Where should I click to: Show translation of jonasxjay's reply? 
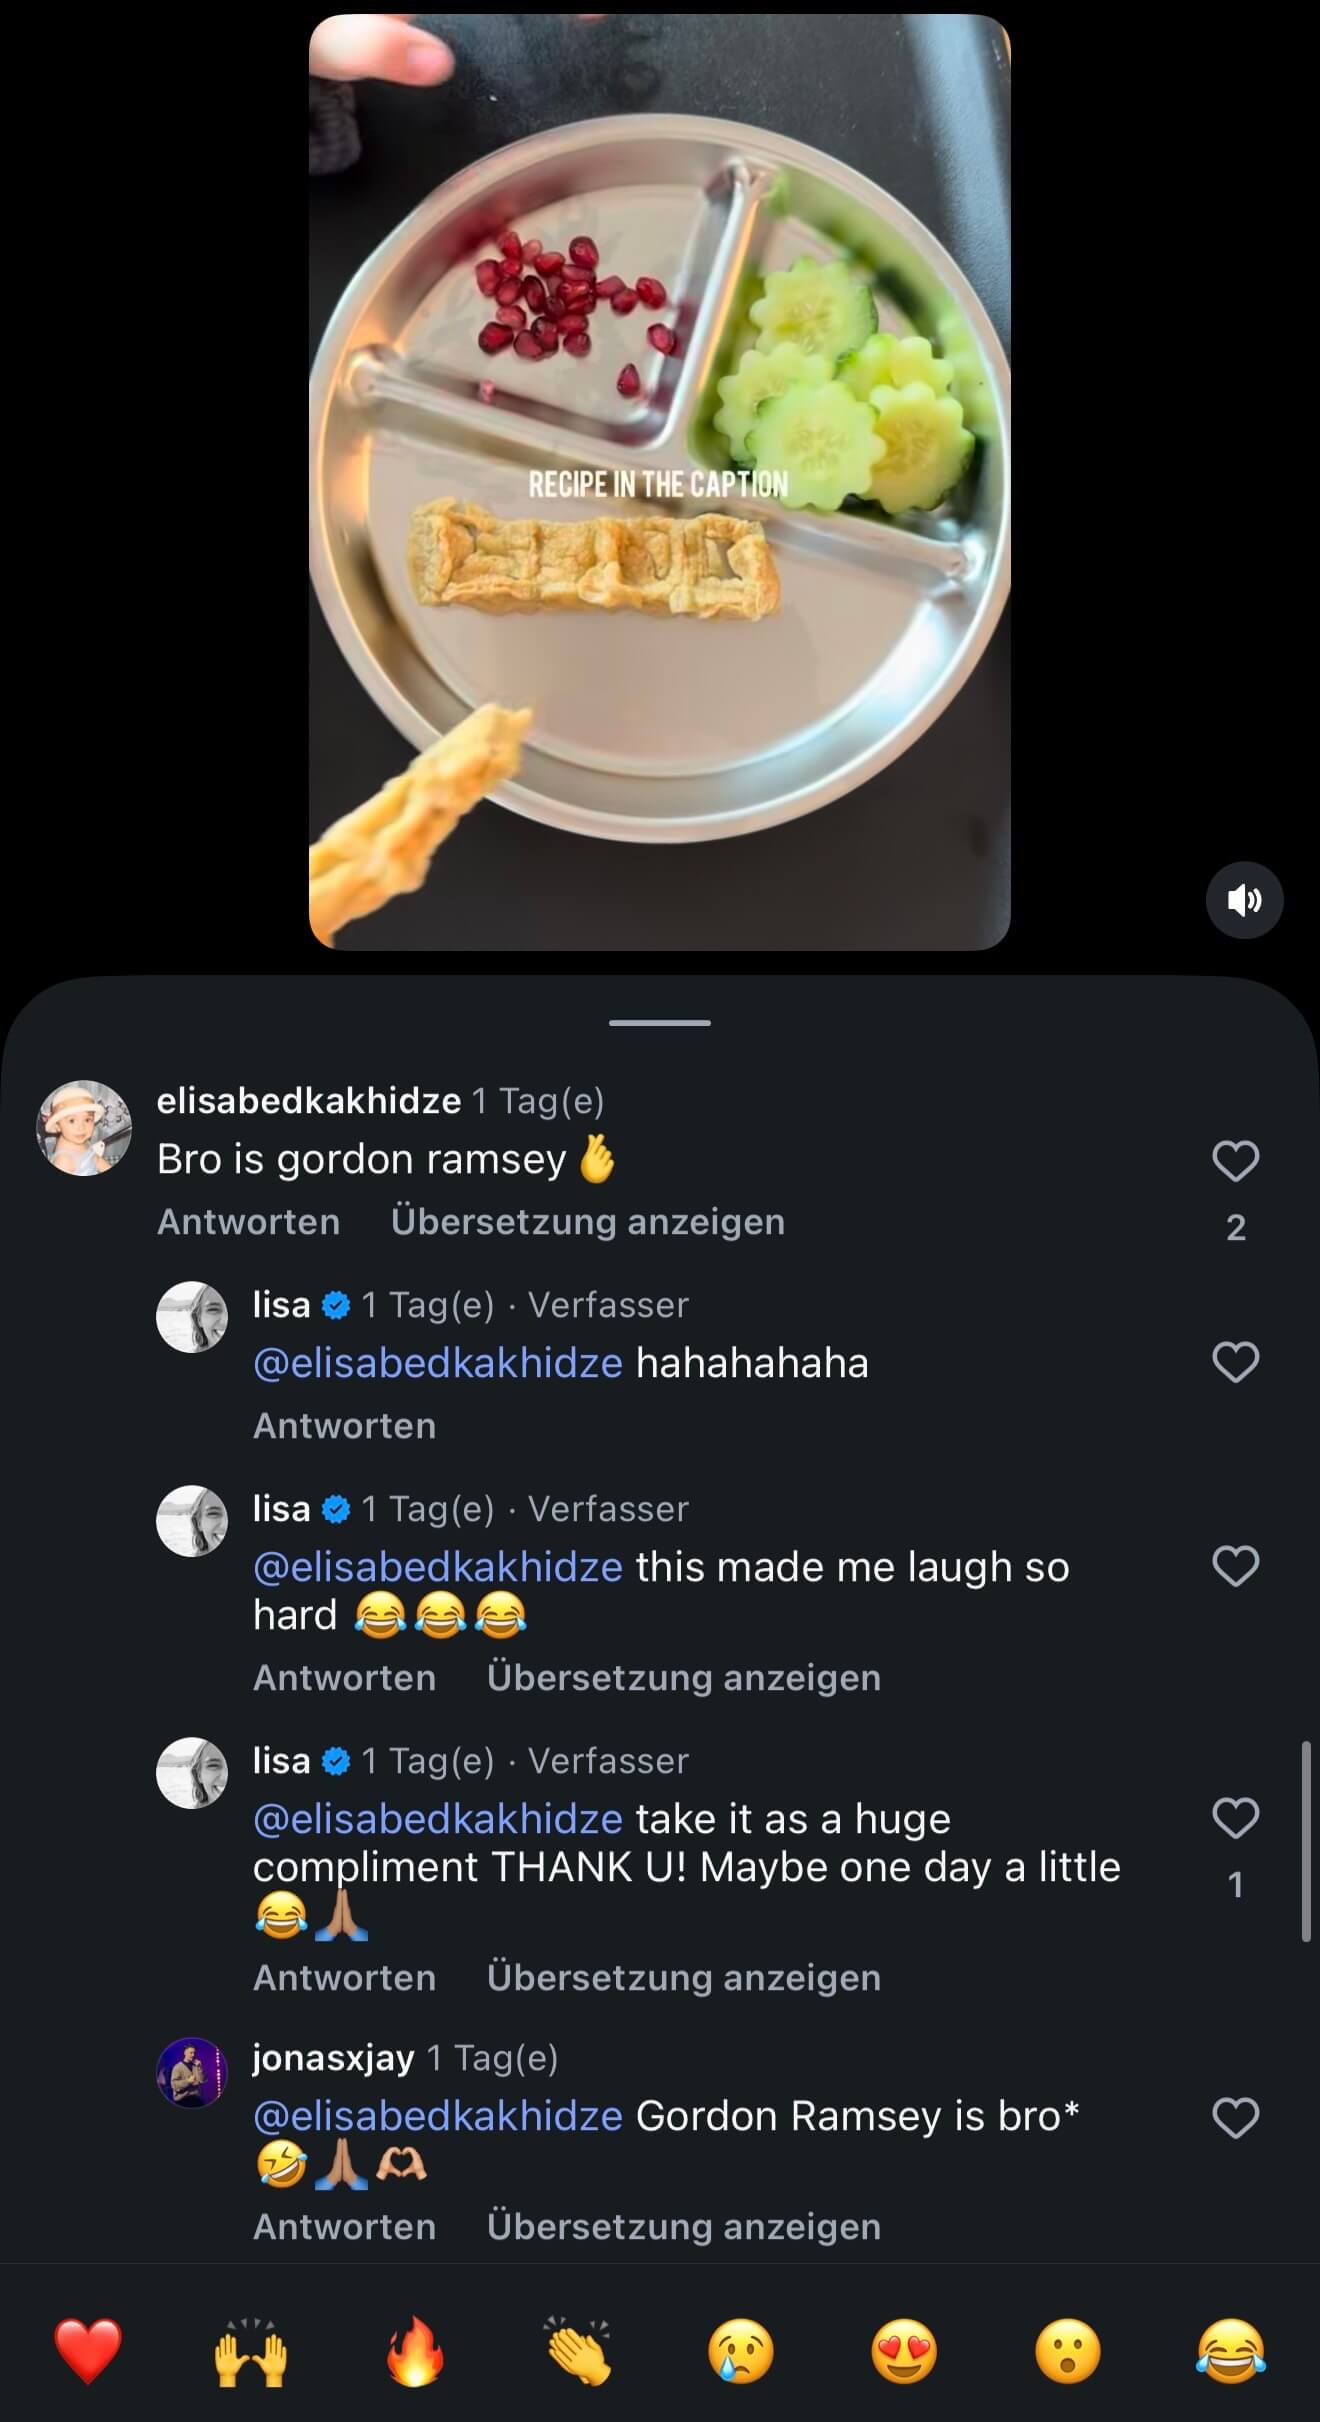(683, 2227)
